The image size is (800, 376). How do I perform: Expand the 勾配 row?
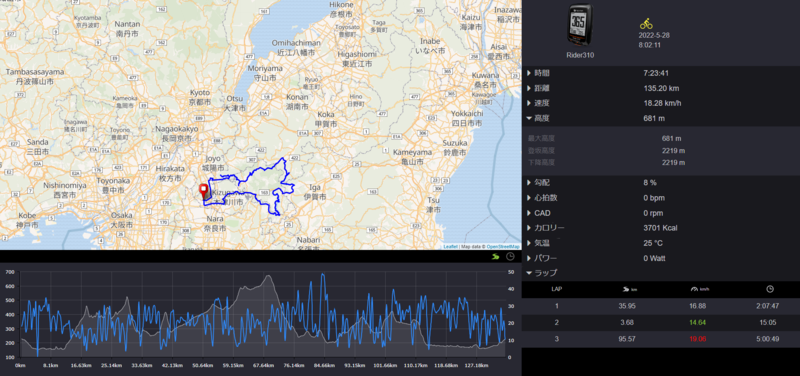pyautogui.click(x=530, y=182)
